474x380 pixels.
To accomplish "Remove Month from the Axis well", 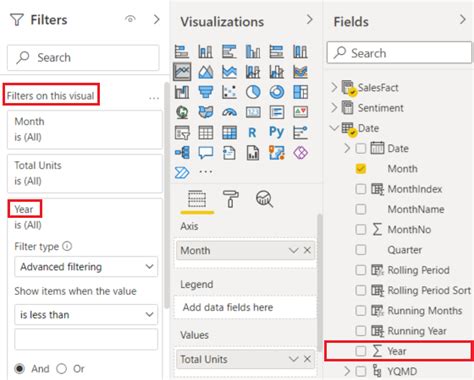I will click(x=307, y=250).
